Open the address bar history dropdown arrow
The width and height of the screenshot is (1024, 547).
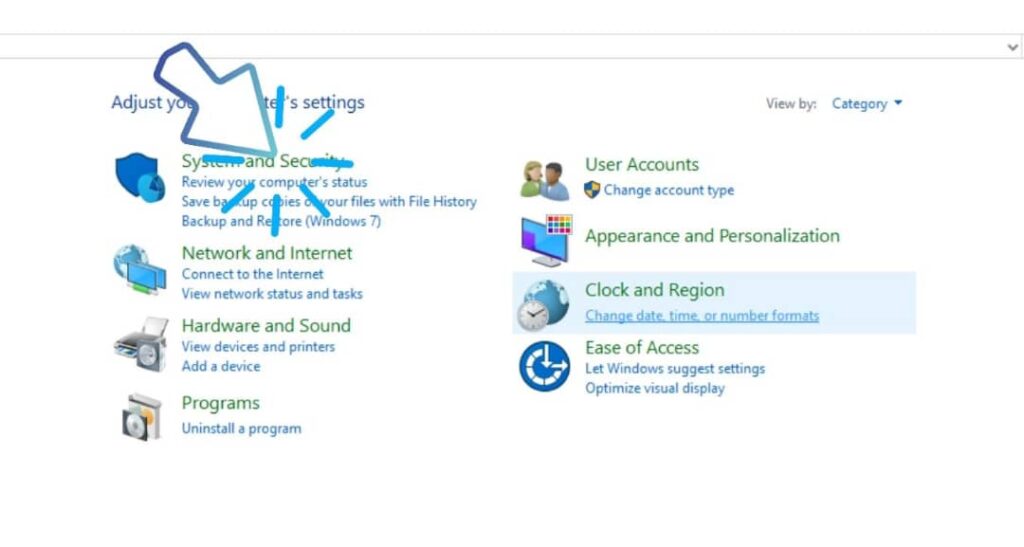[1012, 47]
